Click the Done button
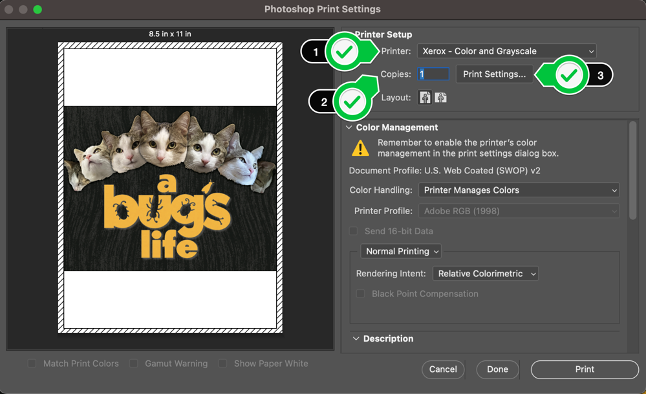The image size is (646, 394). coord(498,369)
